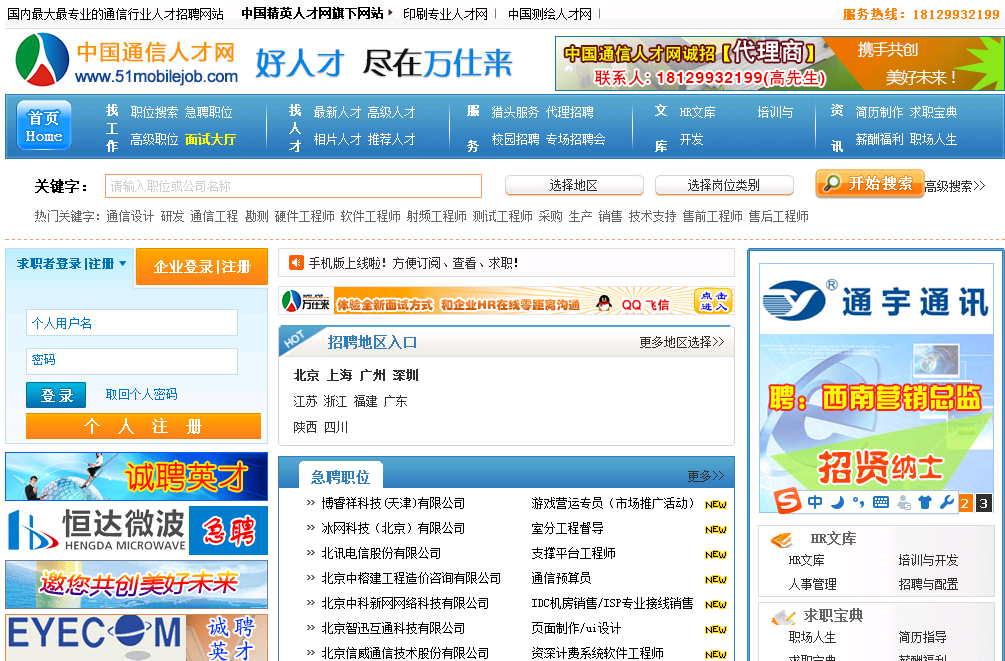
Task: Focus the 关键字 search input field
Action: tap(294, 186)
